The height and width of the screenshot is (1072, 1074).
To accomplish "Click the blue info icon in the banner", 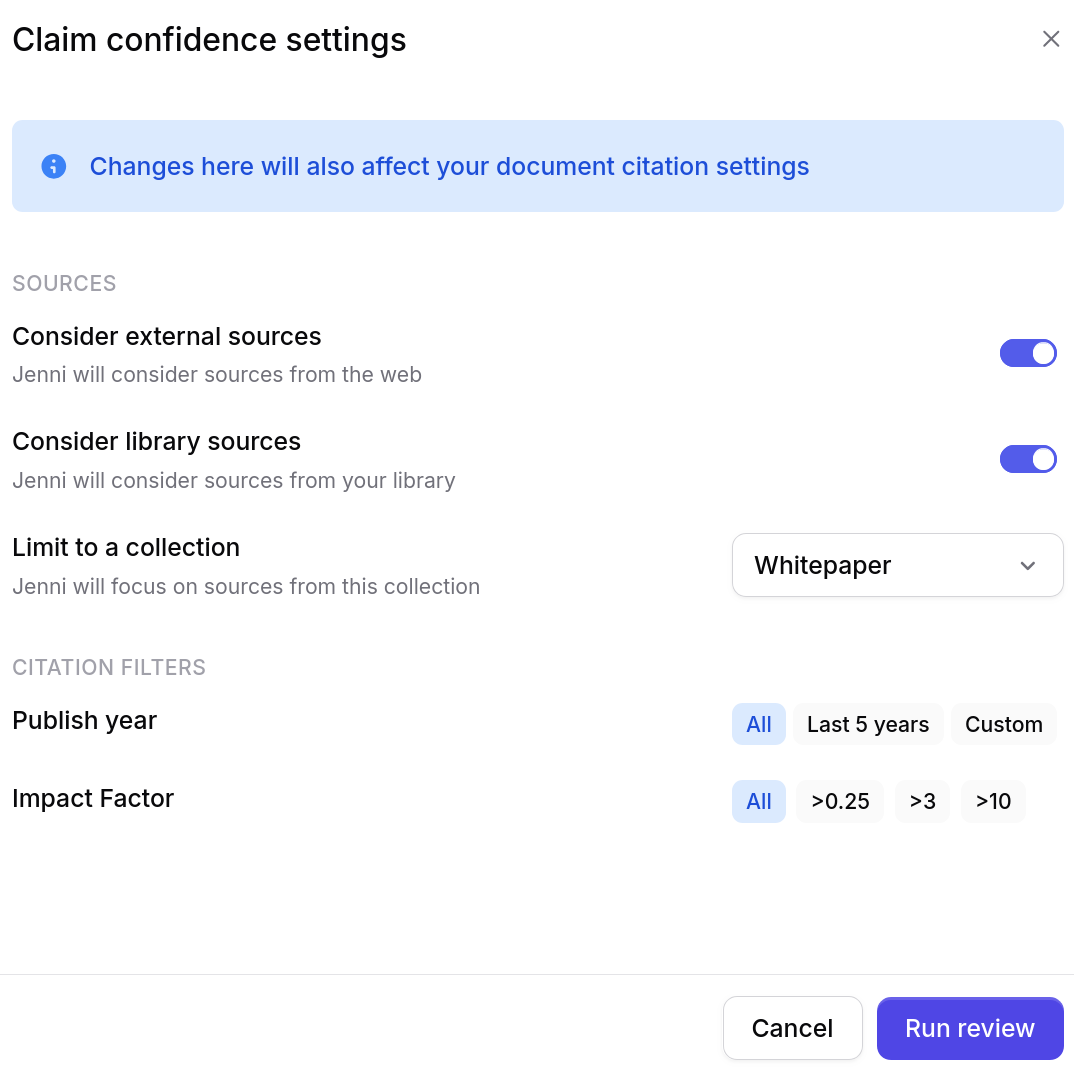I will pyautogui.click(x=53, y=166).
